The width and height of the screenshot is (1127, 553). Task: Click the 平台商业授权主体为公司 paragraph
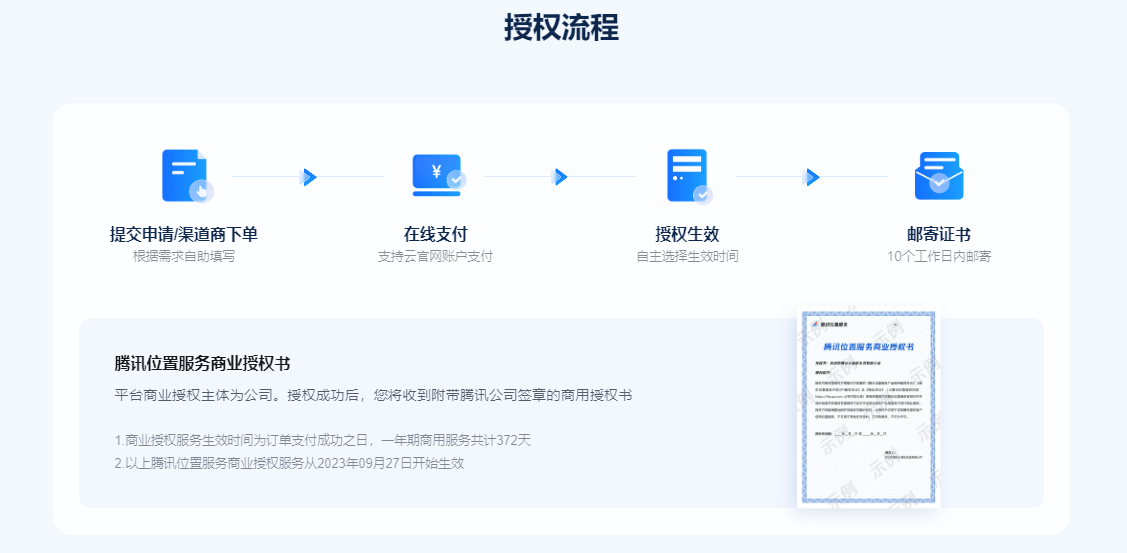coord(374,396)
